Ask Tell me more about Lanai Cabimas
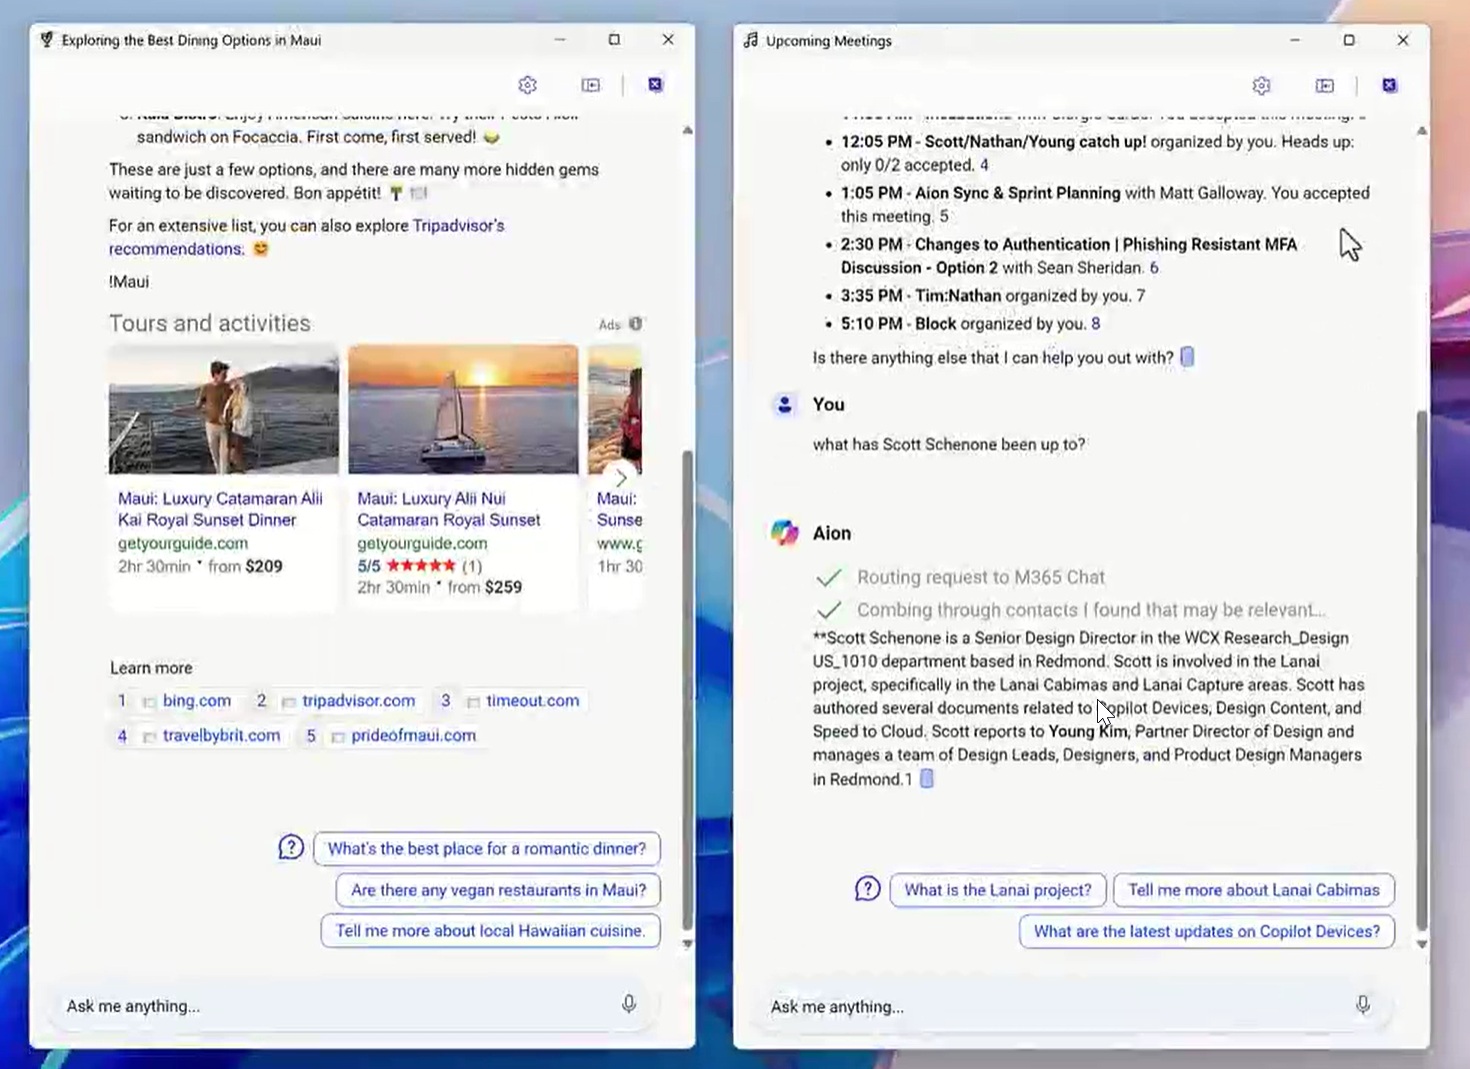 pos(1254,890)
